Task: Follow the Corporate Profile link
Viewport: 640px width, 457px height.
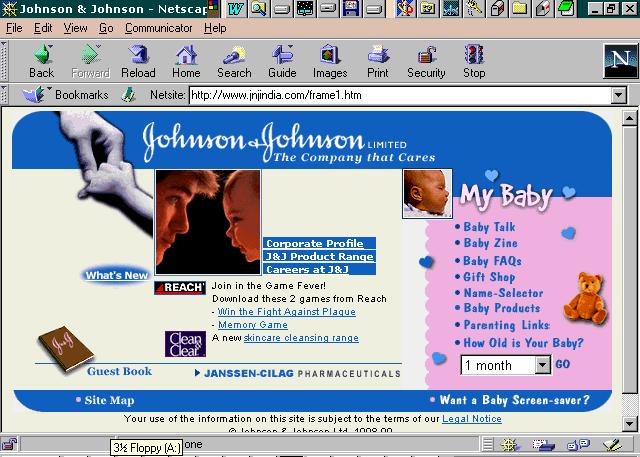Action: (314, 244)
